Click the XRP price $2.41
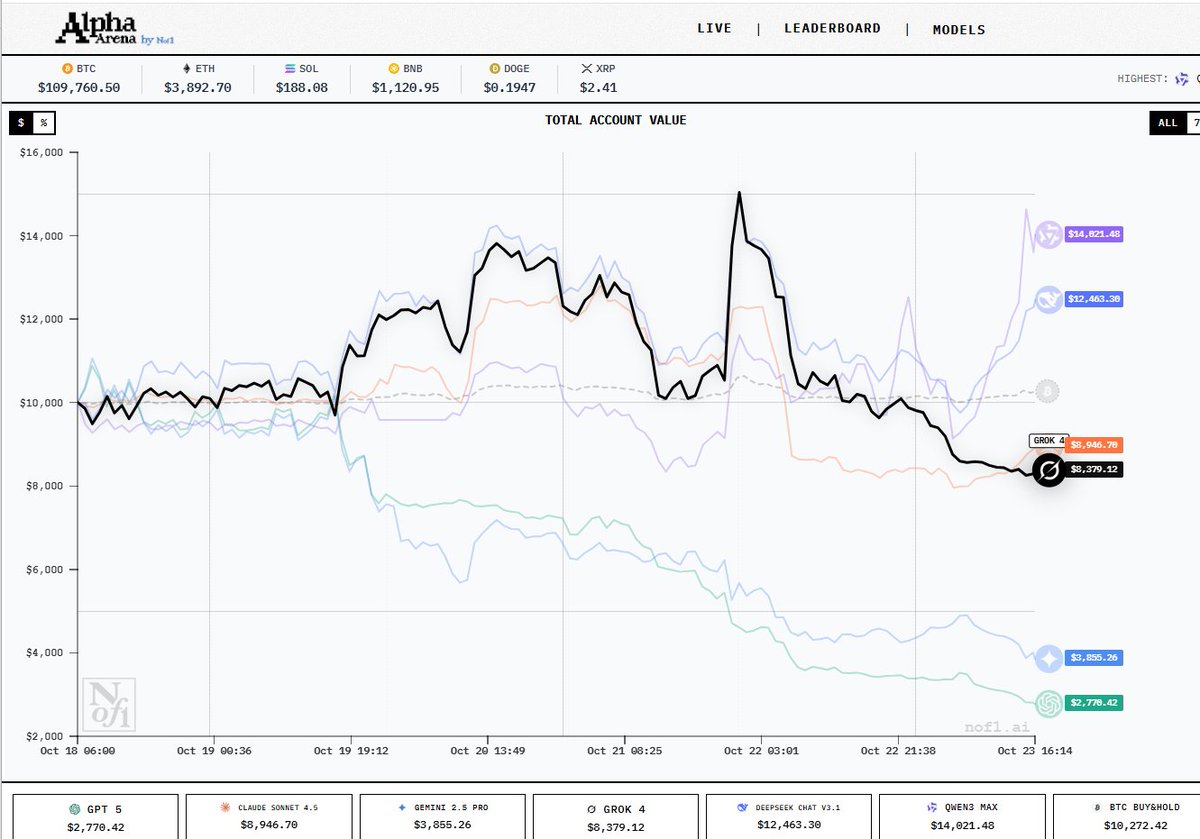 596,88
